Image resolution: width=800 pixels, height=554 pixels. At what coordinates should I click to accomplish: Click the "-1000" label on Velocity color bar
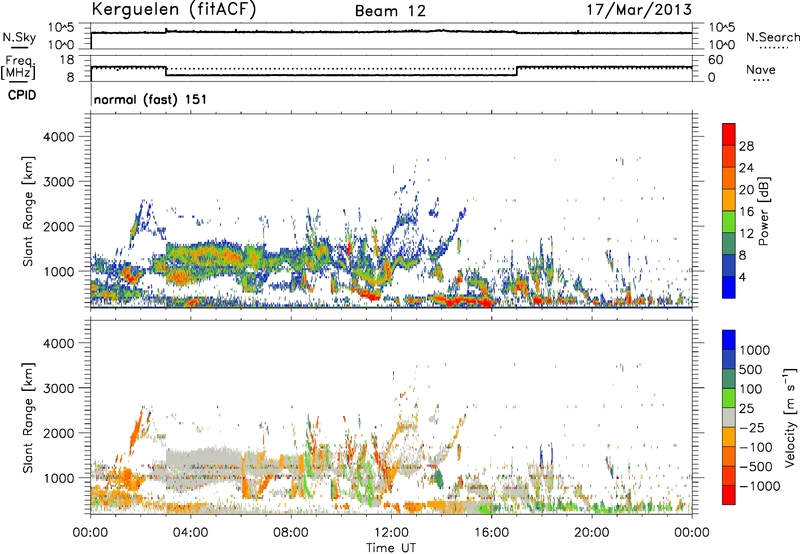[x=759, y=486]
